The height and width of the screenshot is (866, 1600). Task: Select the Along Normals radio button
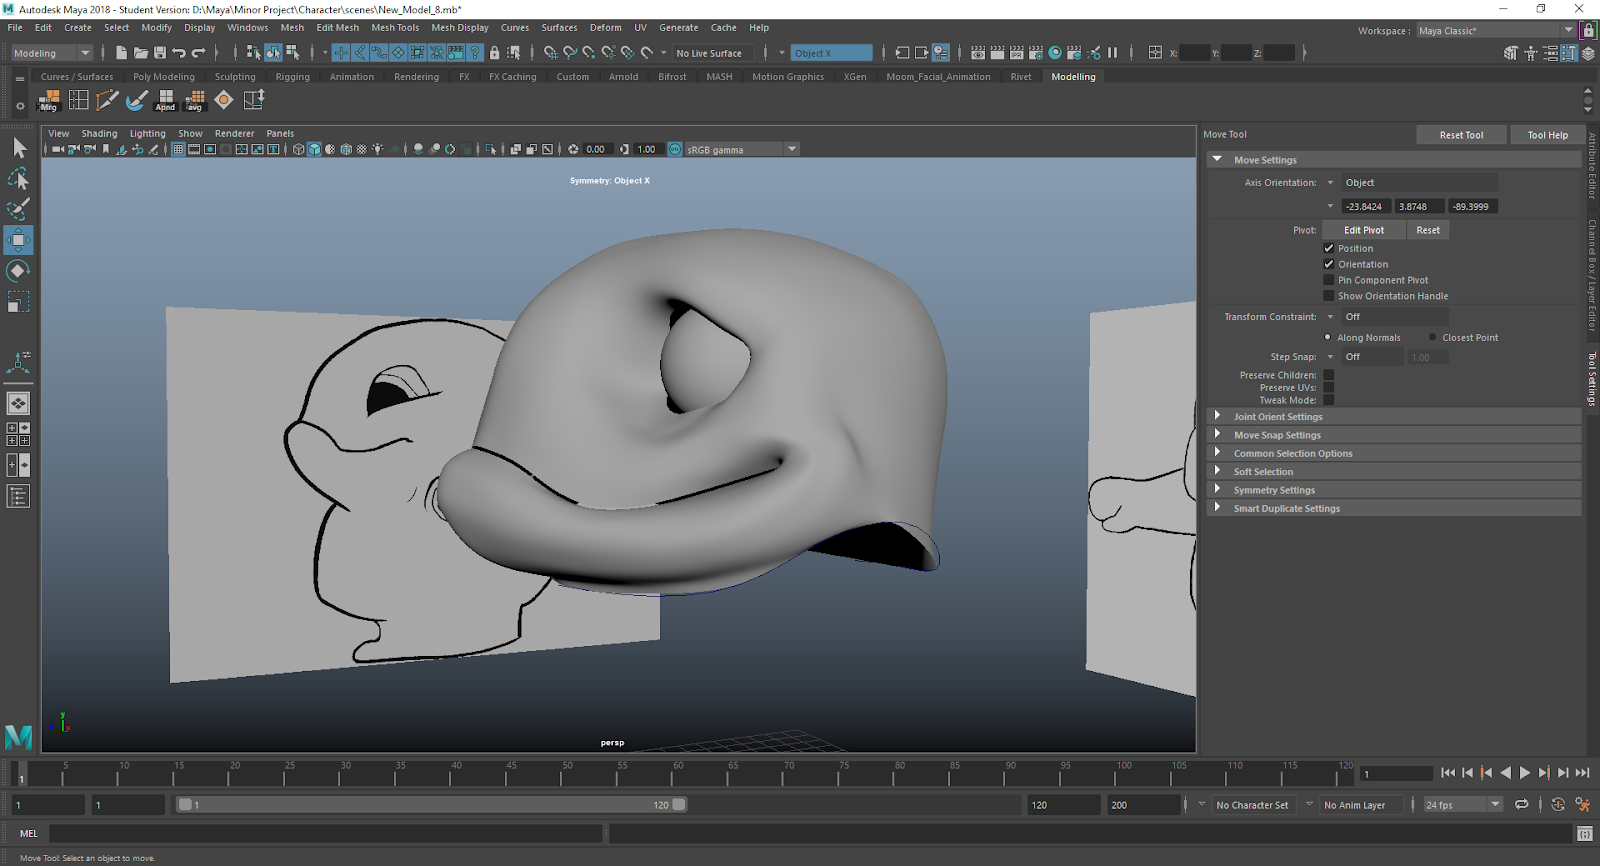(x=1328, y=337)
